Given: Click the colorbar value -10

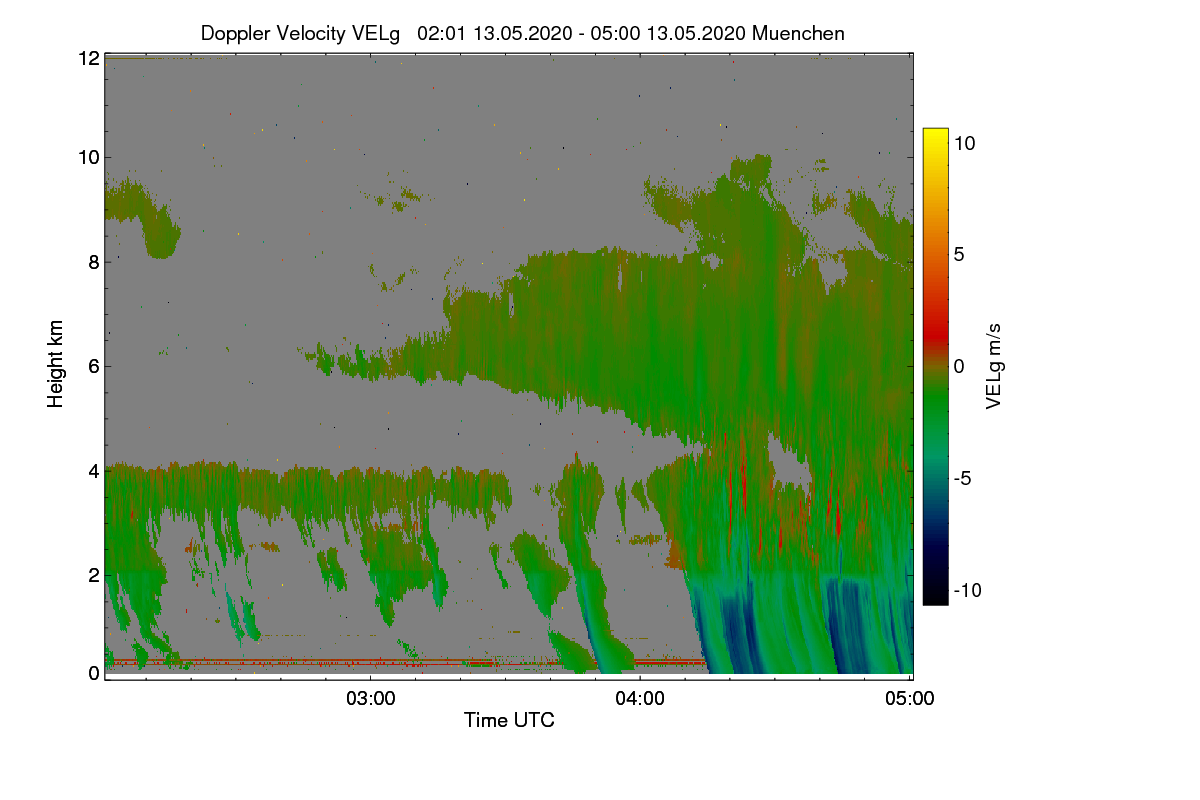Looking at the screenshot, I should (966, 590).
